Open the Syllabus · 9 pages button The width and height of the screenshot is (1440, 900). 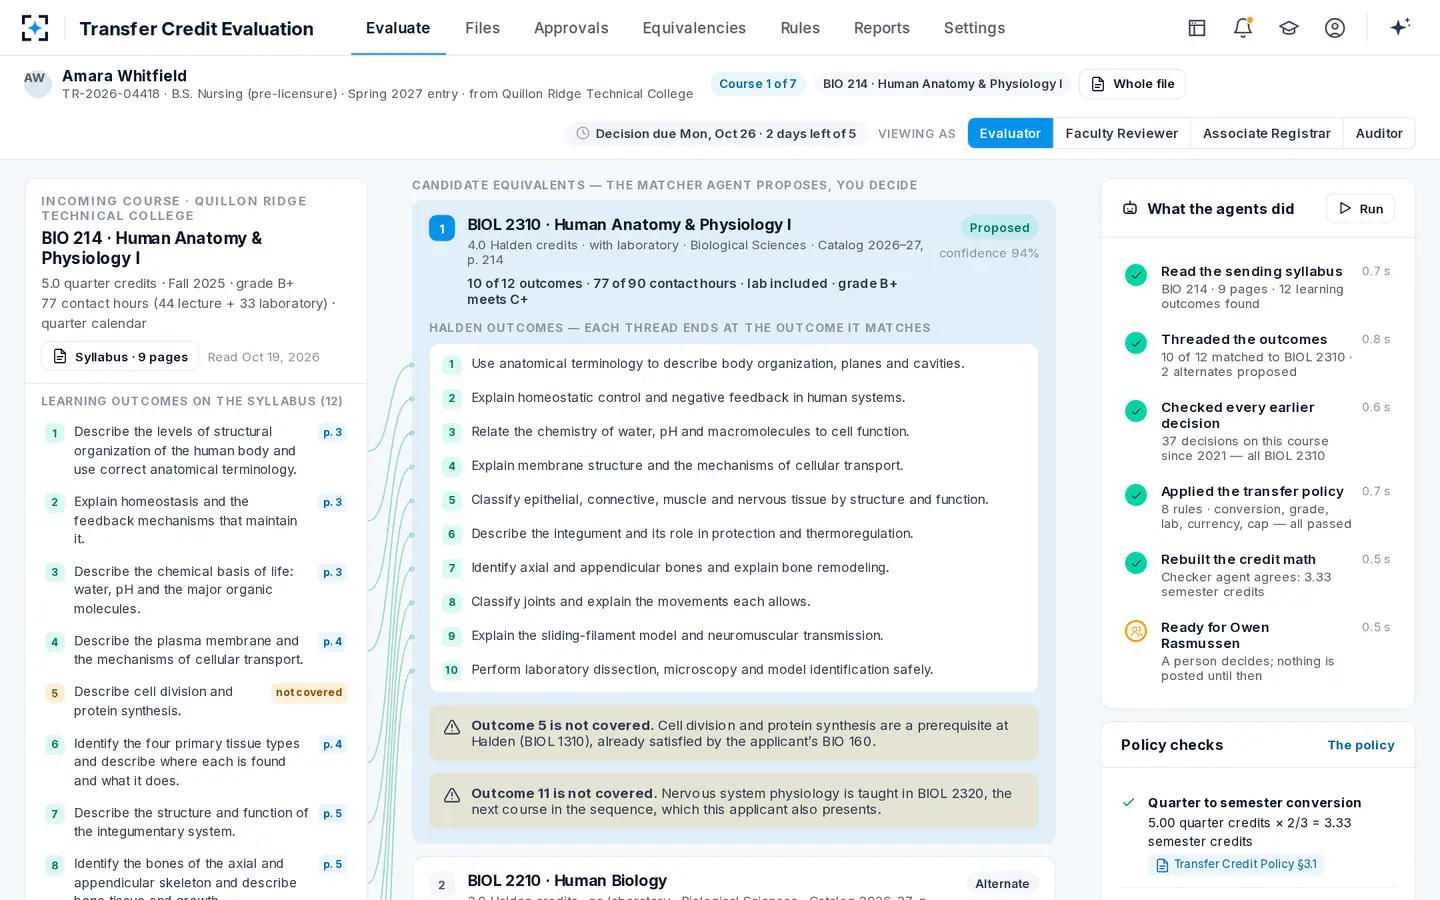tap(120, 357)
